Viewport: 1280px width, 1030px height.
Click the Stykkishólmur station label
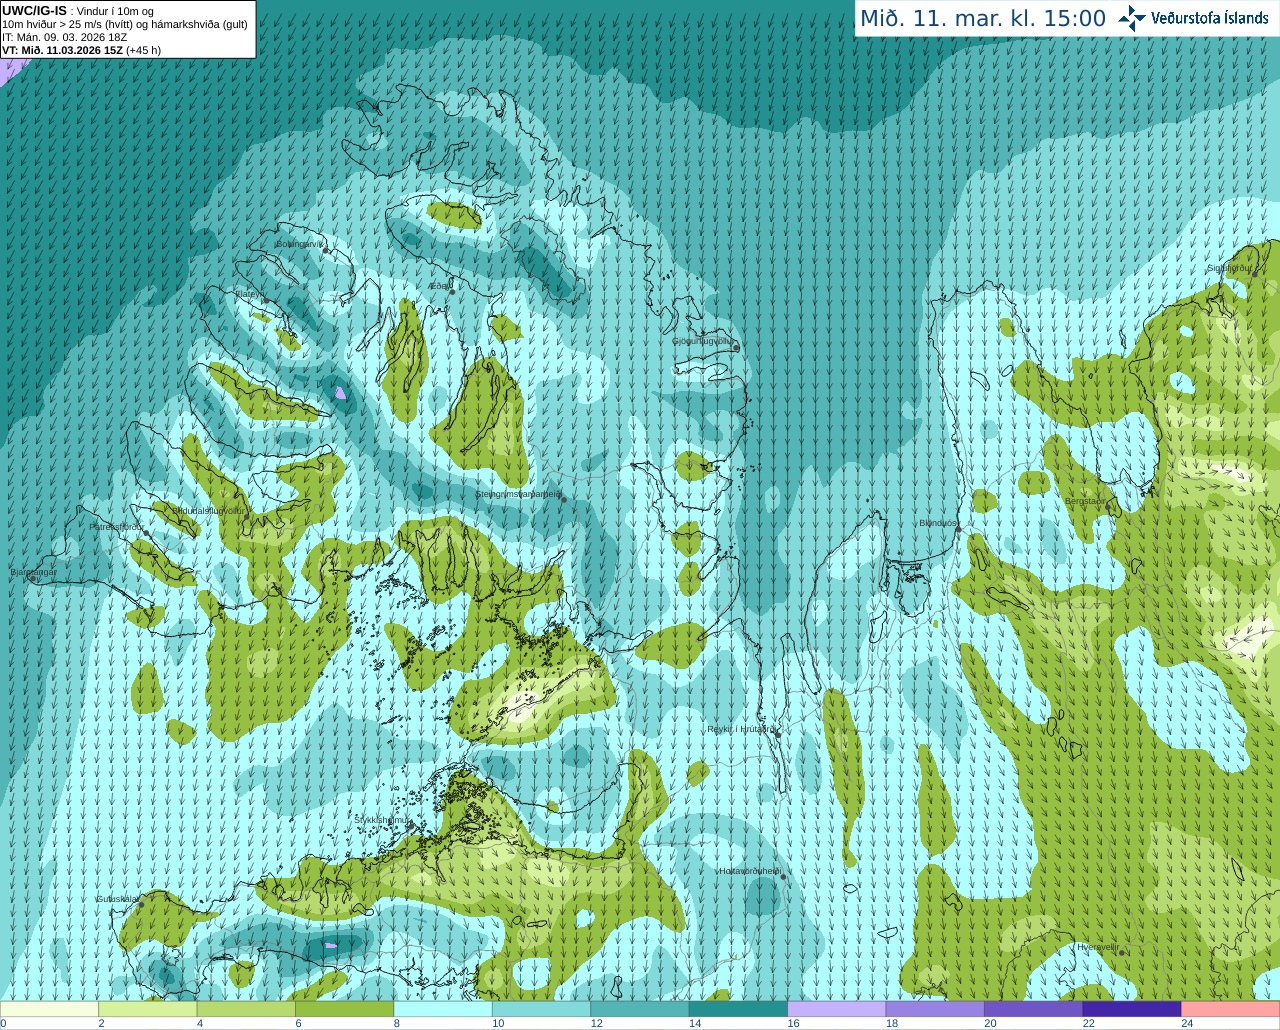382,820
